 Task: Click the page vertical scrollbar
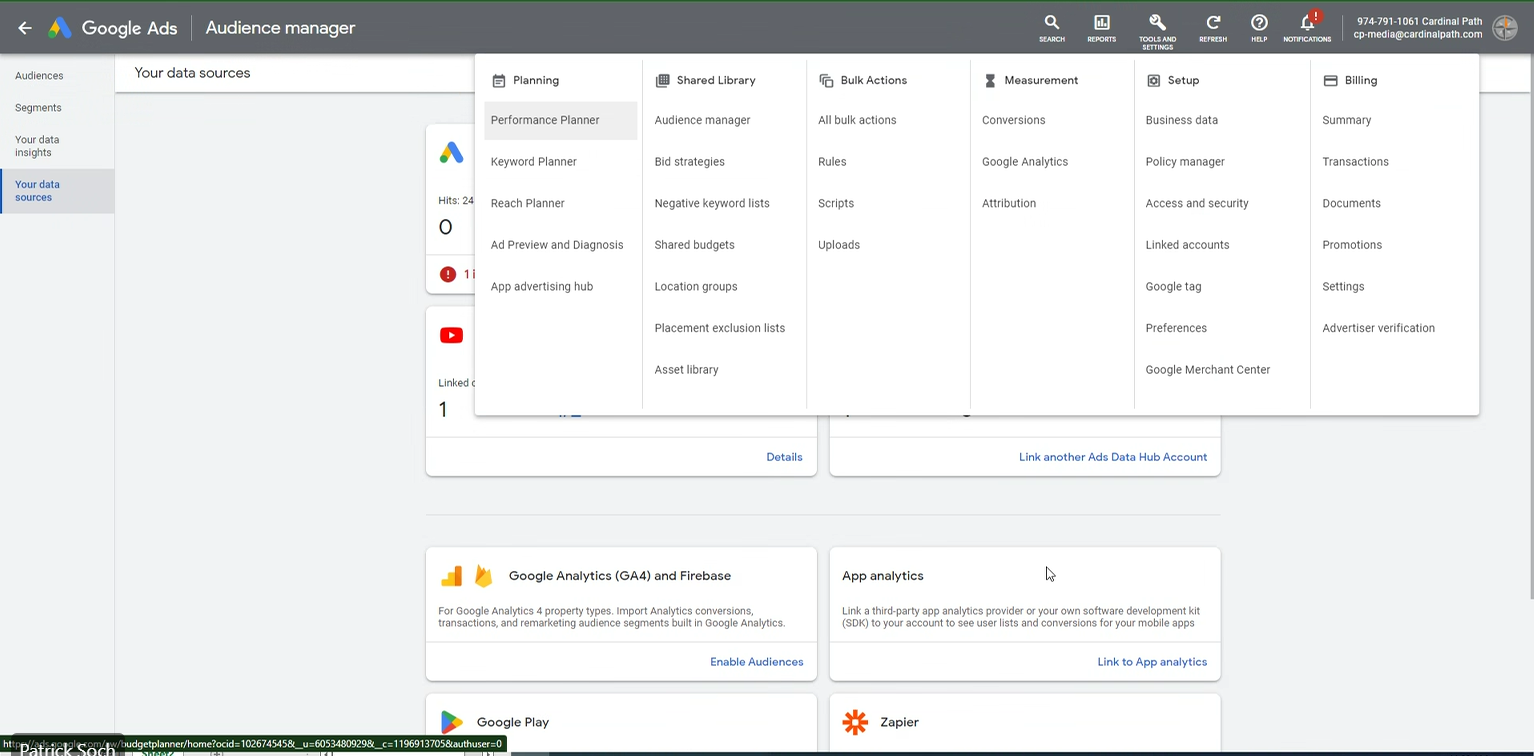tap(1529, 330)
